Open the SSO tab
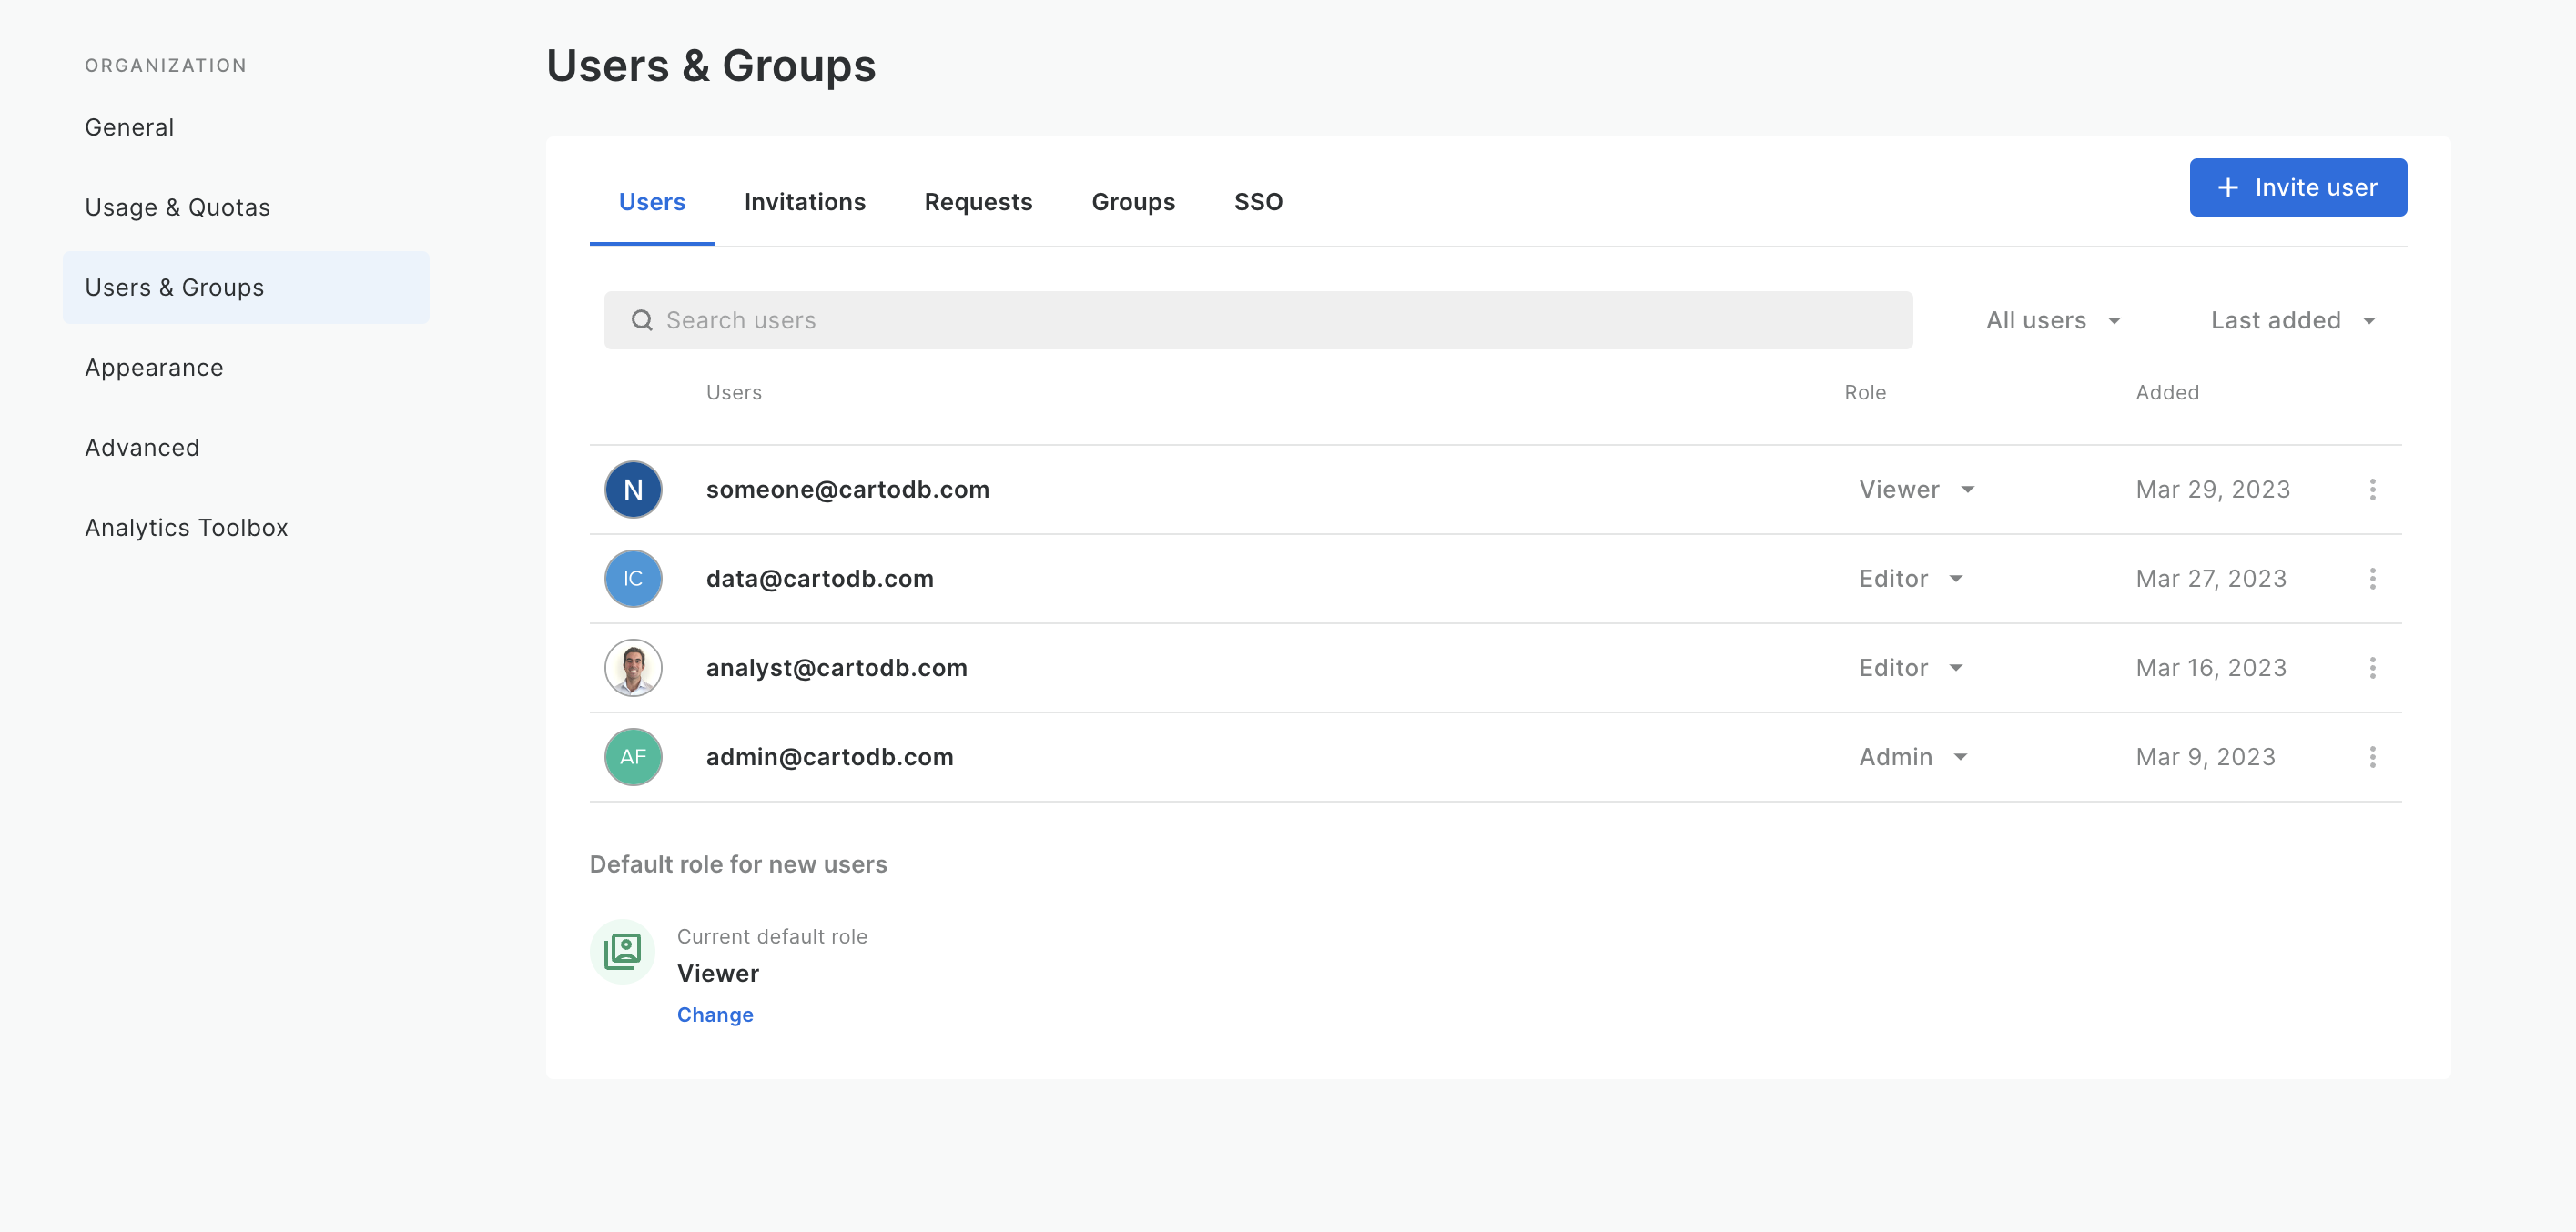The height and width of the screenshot is (1232, 2576). (x=1258, y=202)
